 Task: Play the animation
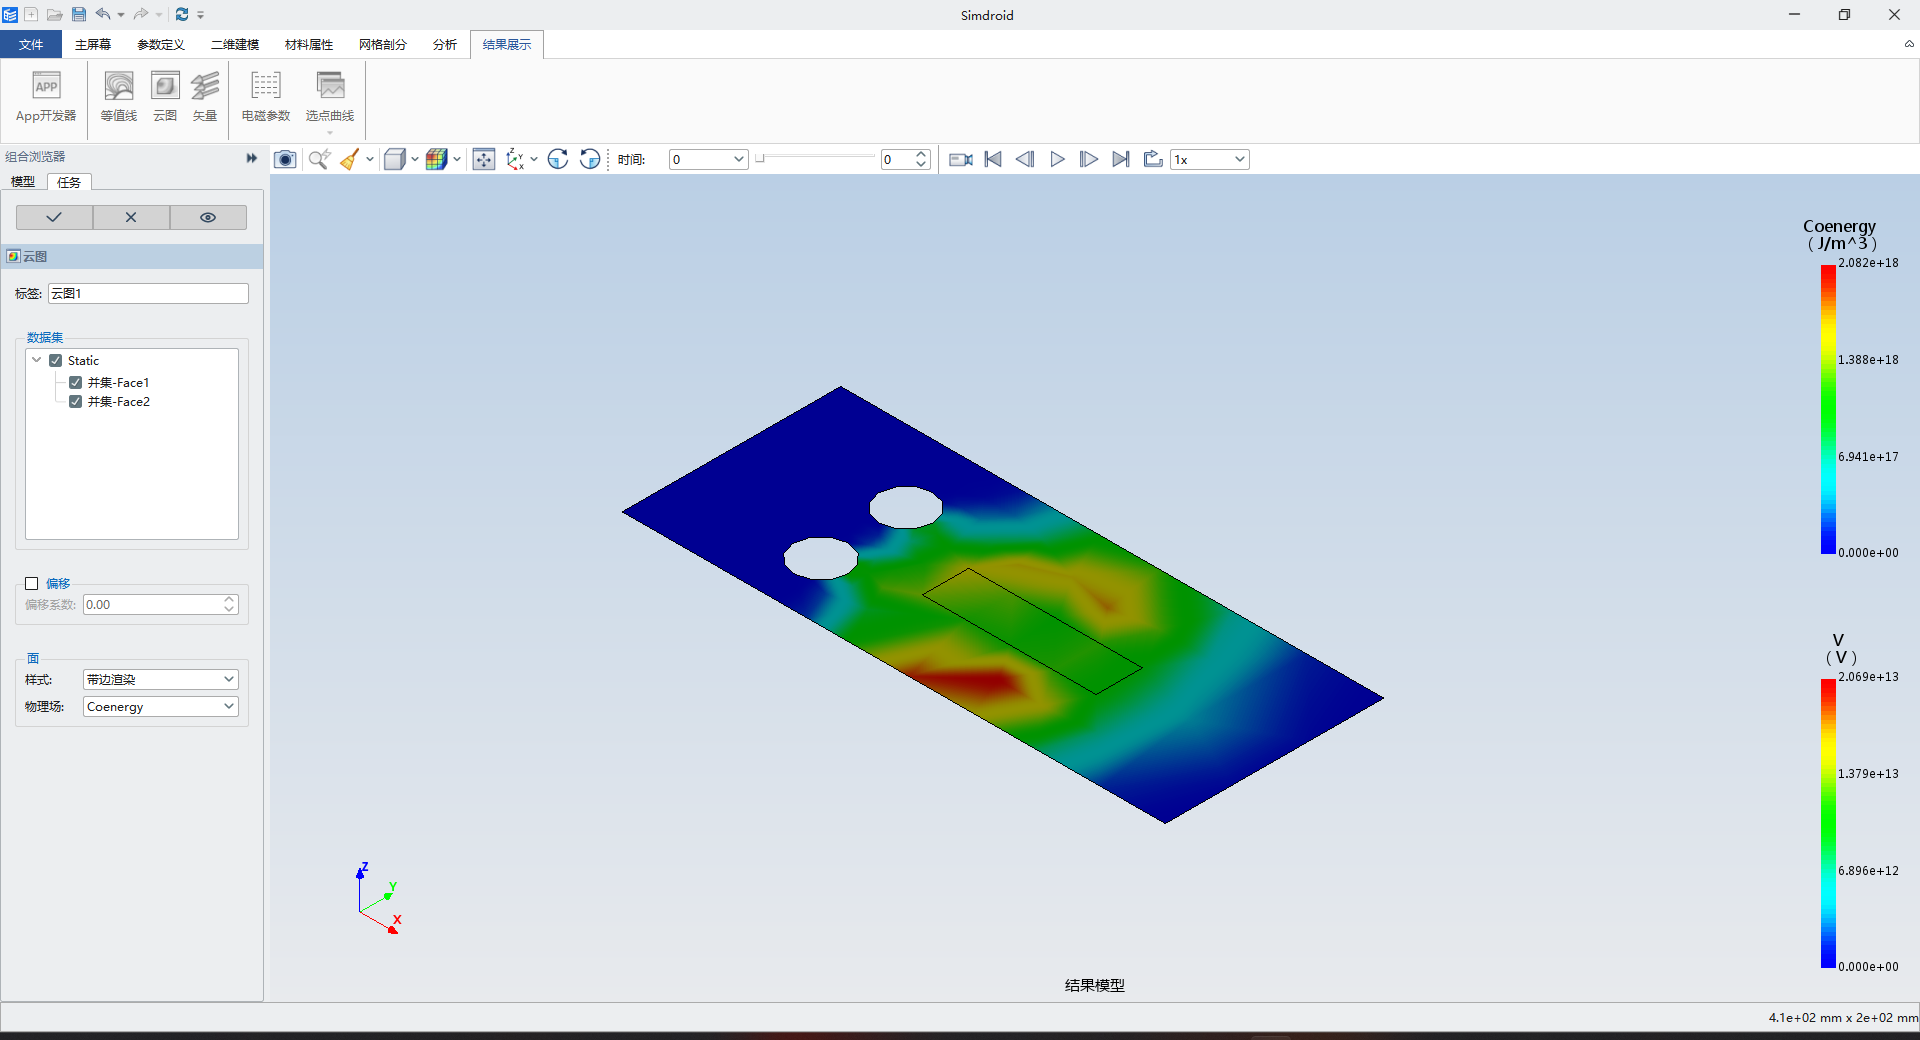(1057, 159)
